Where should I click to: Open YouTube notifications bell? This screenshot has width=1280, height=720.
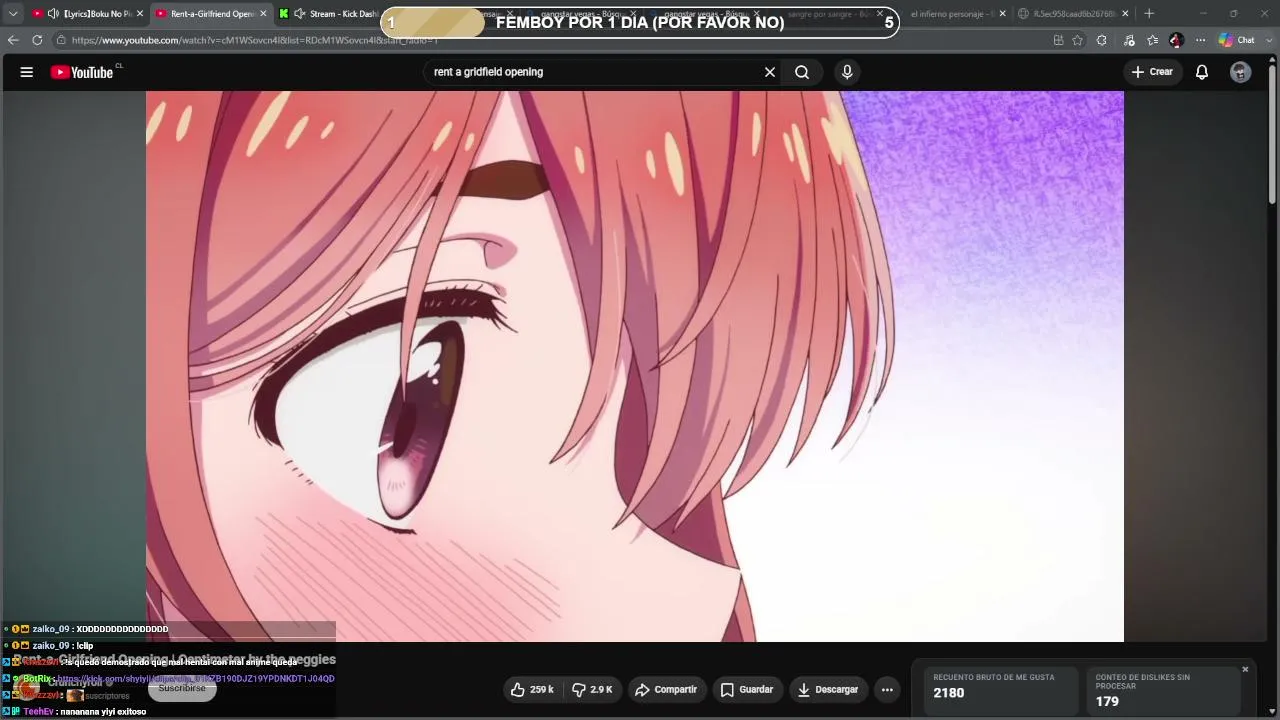[x=1202, y=72]
